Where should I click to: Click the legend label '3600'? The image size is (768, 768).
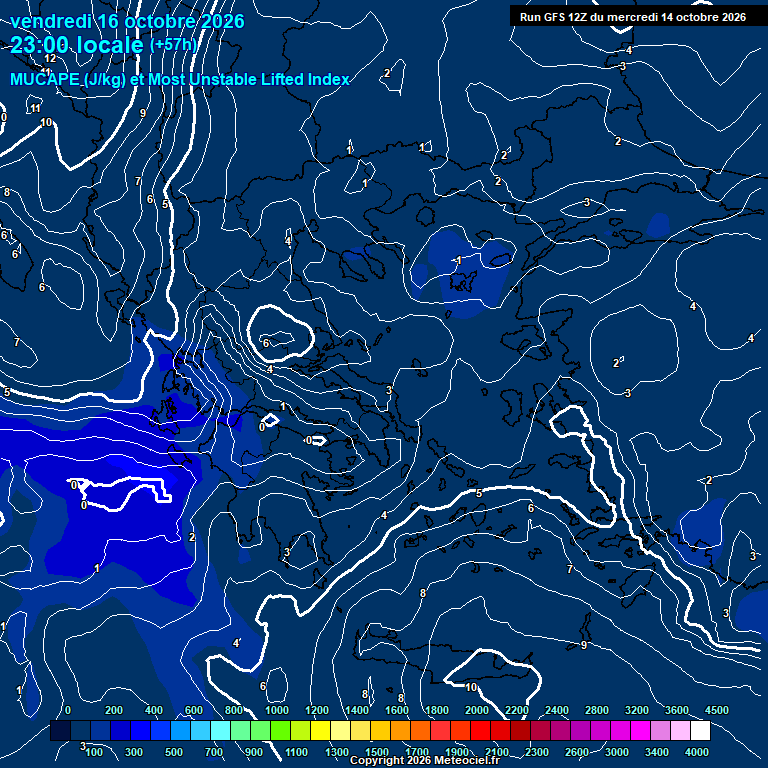[x=676, y=710]
